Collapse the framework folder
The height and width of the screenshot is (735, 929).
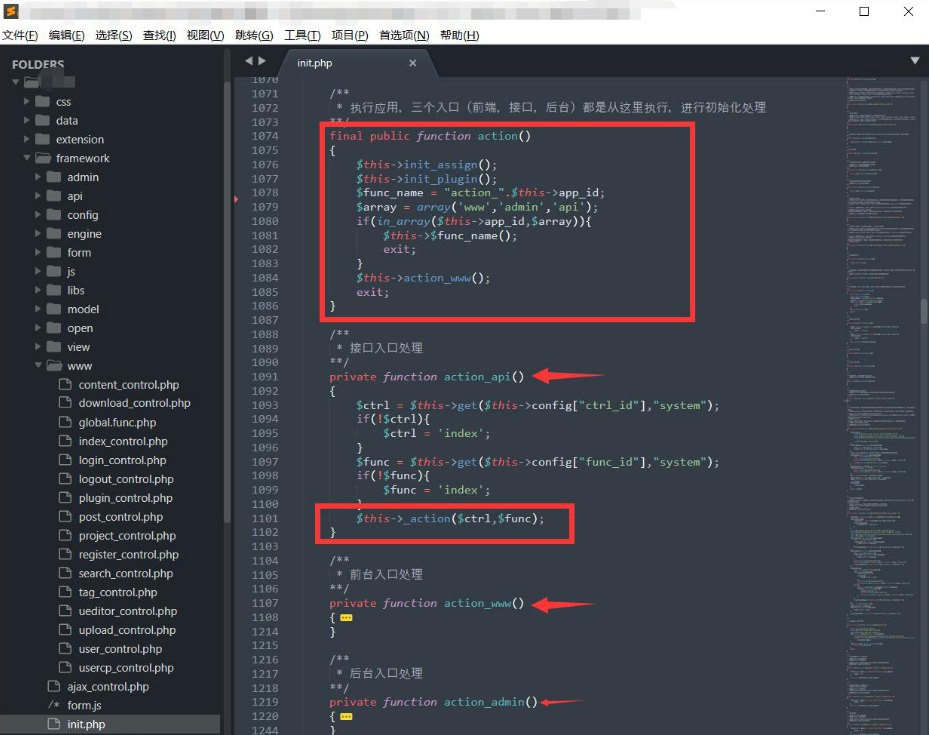28,158
